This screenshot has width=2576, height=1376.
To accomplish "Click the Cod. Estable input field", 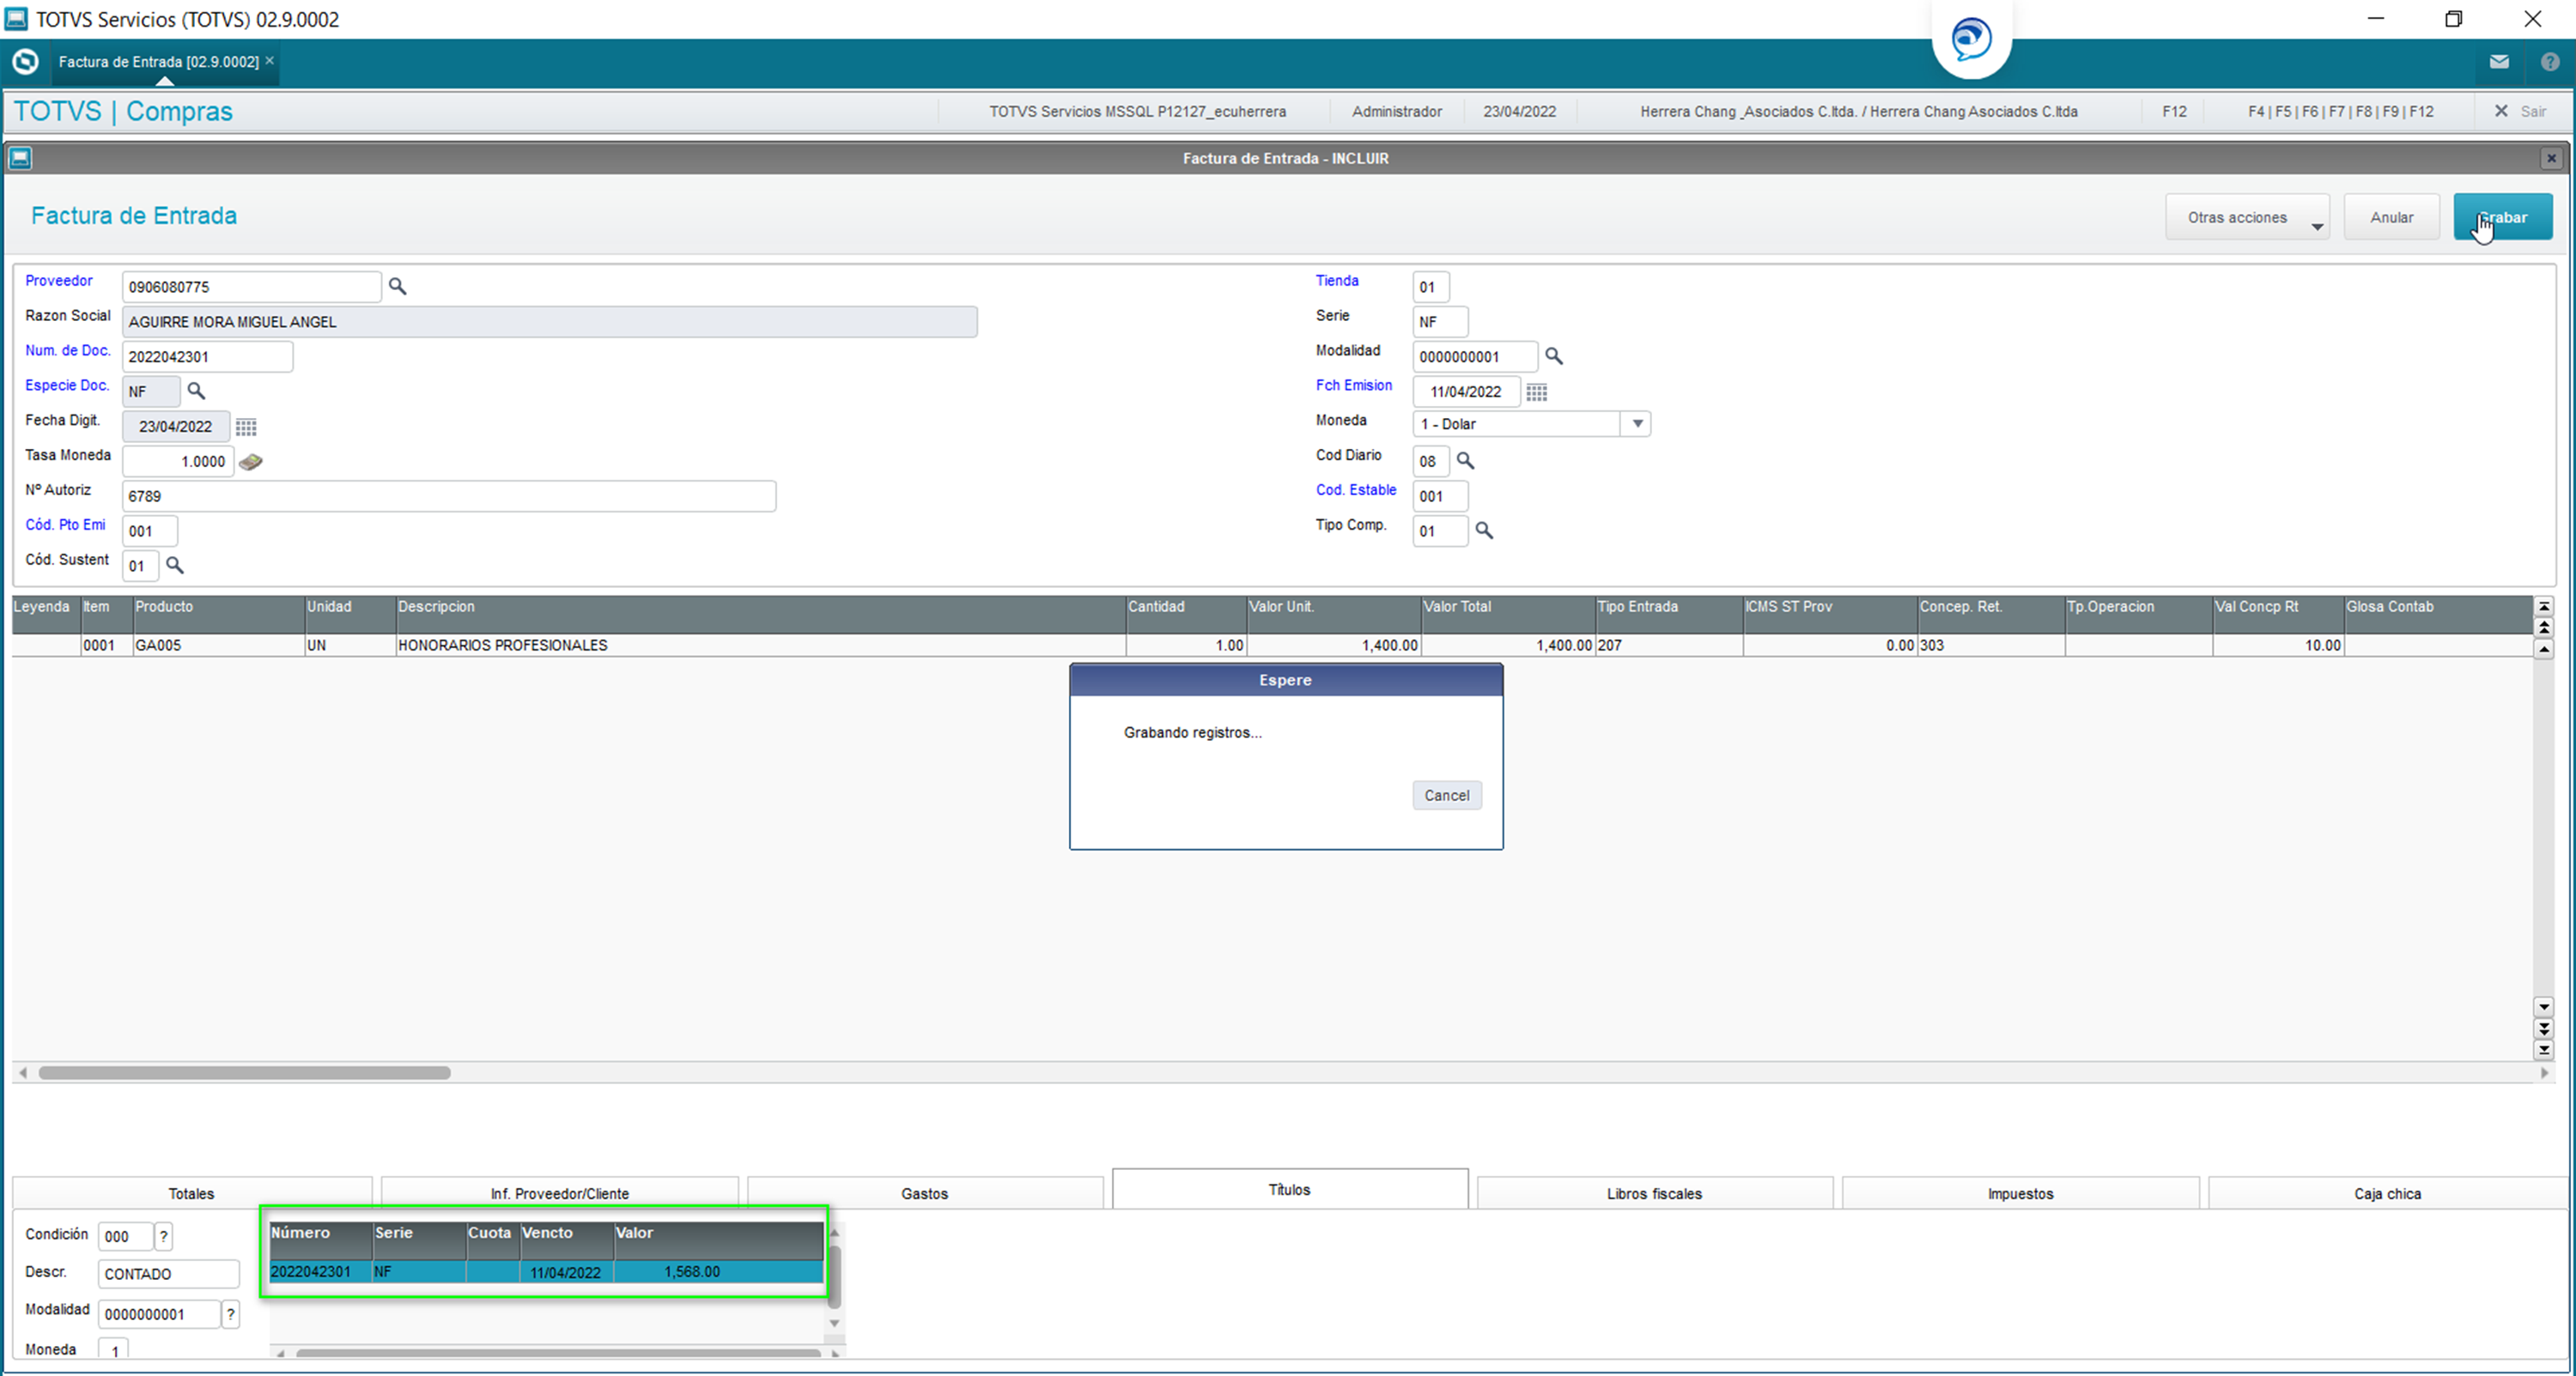I will [1440, 496].
